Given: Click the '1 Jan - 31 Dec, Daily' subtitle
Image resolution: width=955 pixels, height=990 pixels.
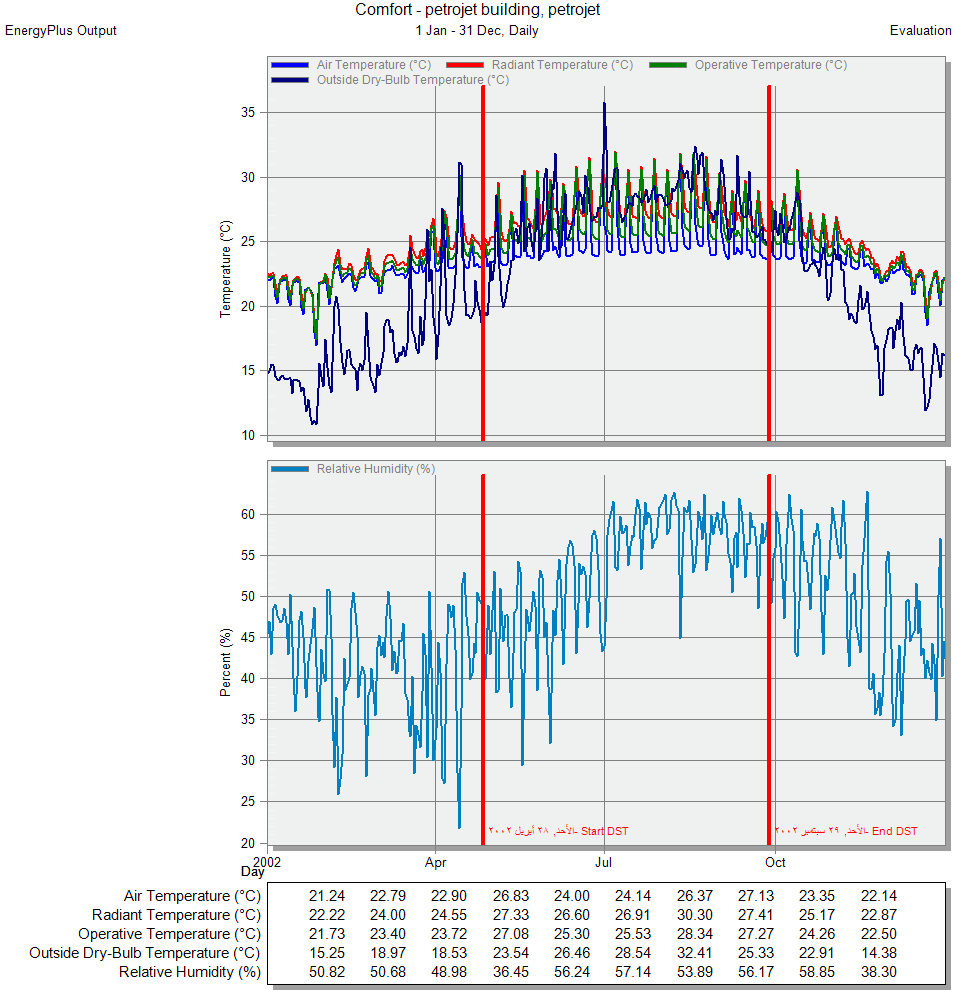Looking at the screenshot, I should pos(477,31).
